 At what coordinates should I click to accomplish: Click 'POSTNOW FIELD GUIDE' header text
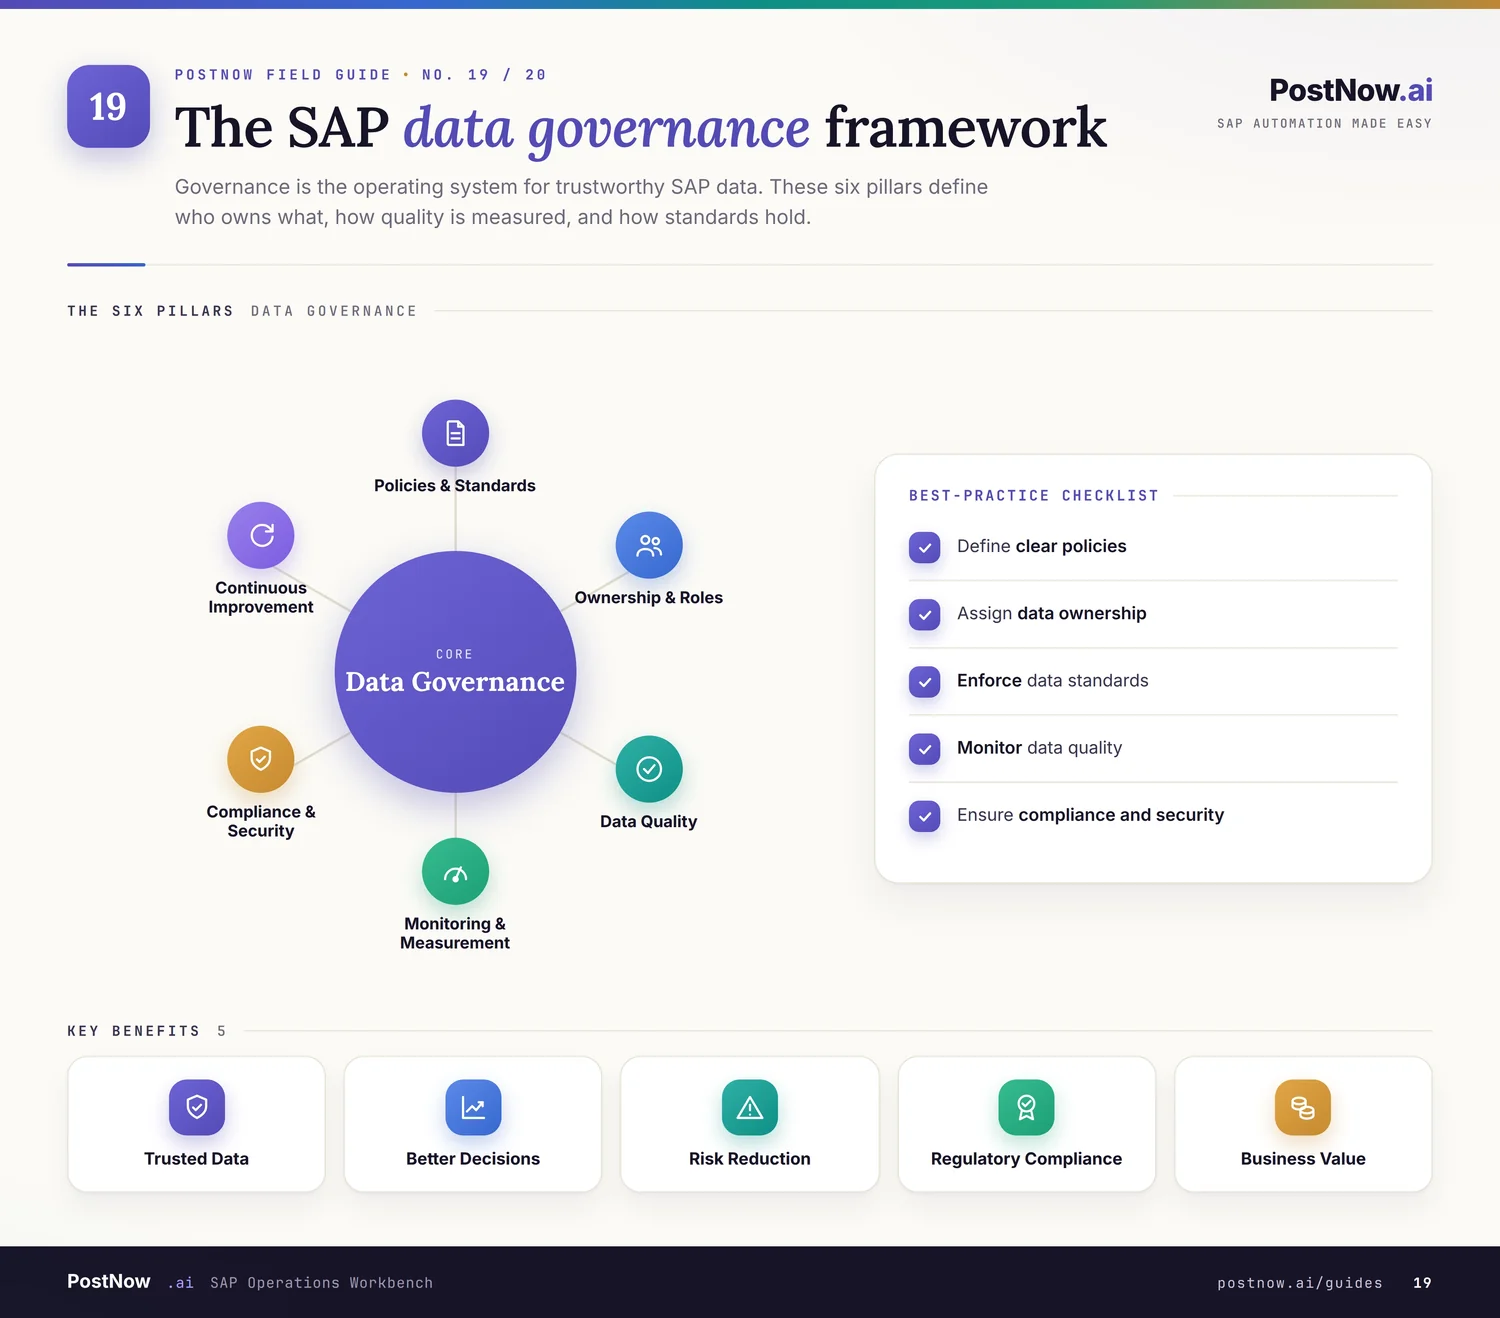(x=283, y=75)
